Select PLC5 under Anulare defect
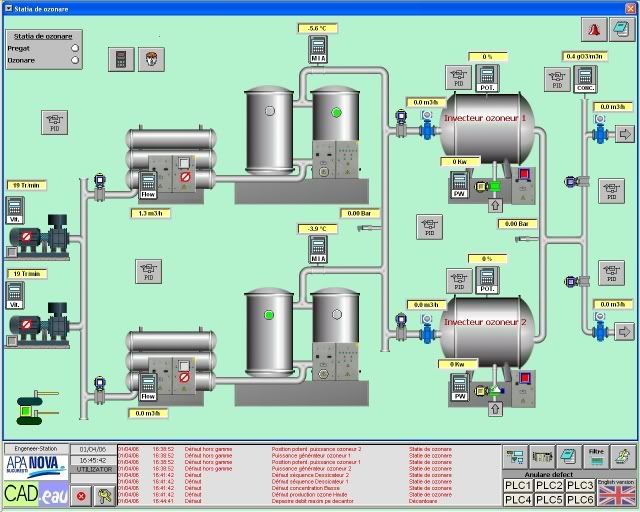640x512 pixels. coord(549,500)
